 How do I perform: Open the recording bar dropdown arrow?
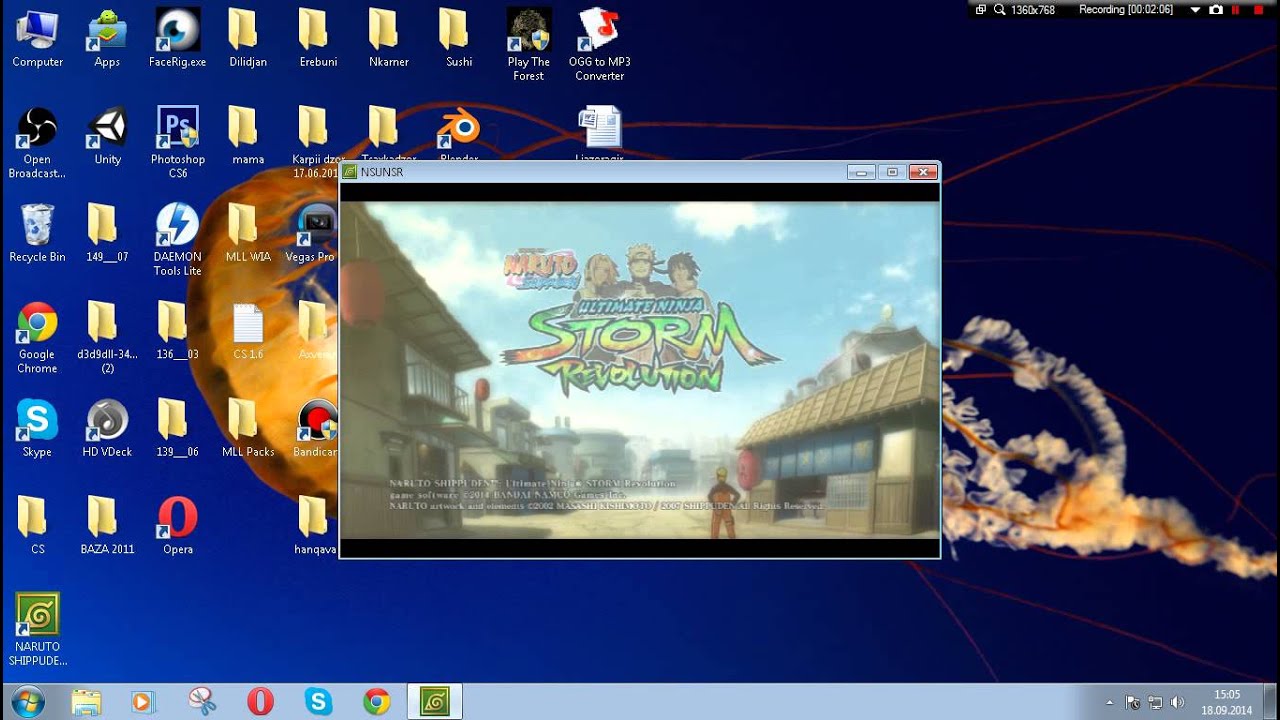tap(1195, 9)
